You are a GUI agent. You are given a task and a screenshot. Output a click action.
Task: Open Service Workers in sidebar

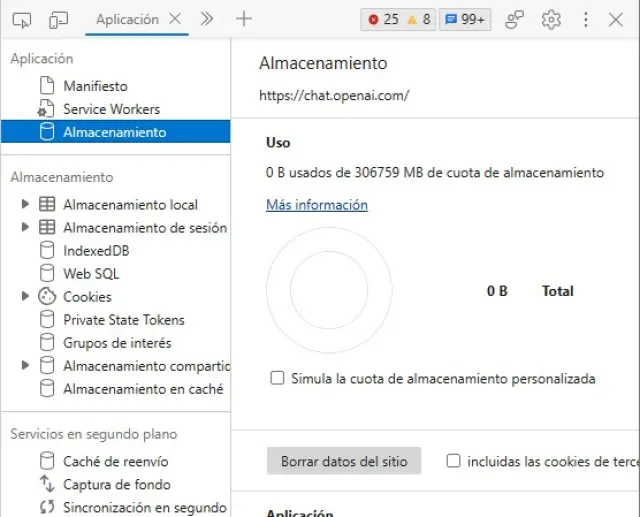click(111, 109)
